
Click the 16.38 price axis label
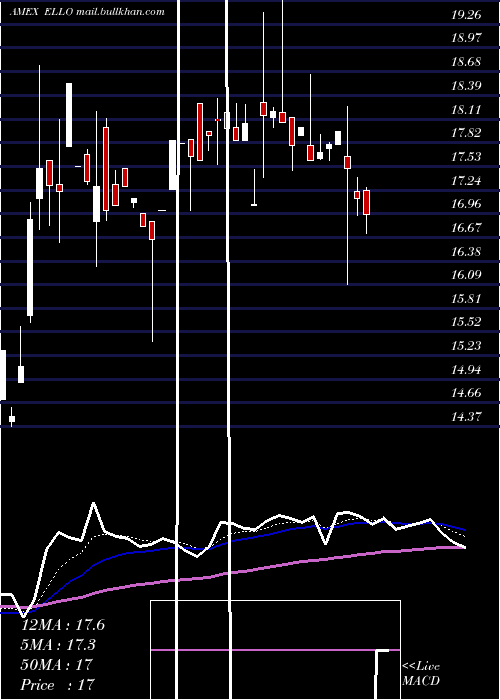[466, 252]
